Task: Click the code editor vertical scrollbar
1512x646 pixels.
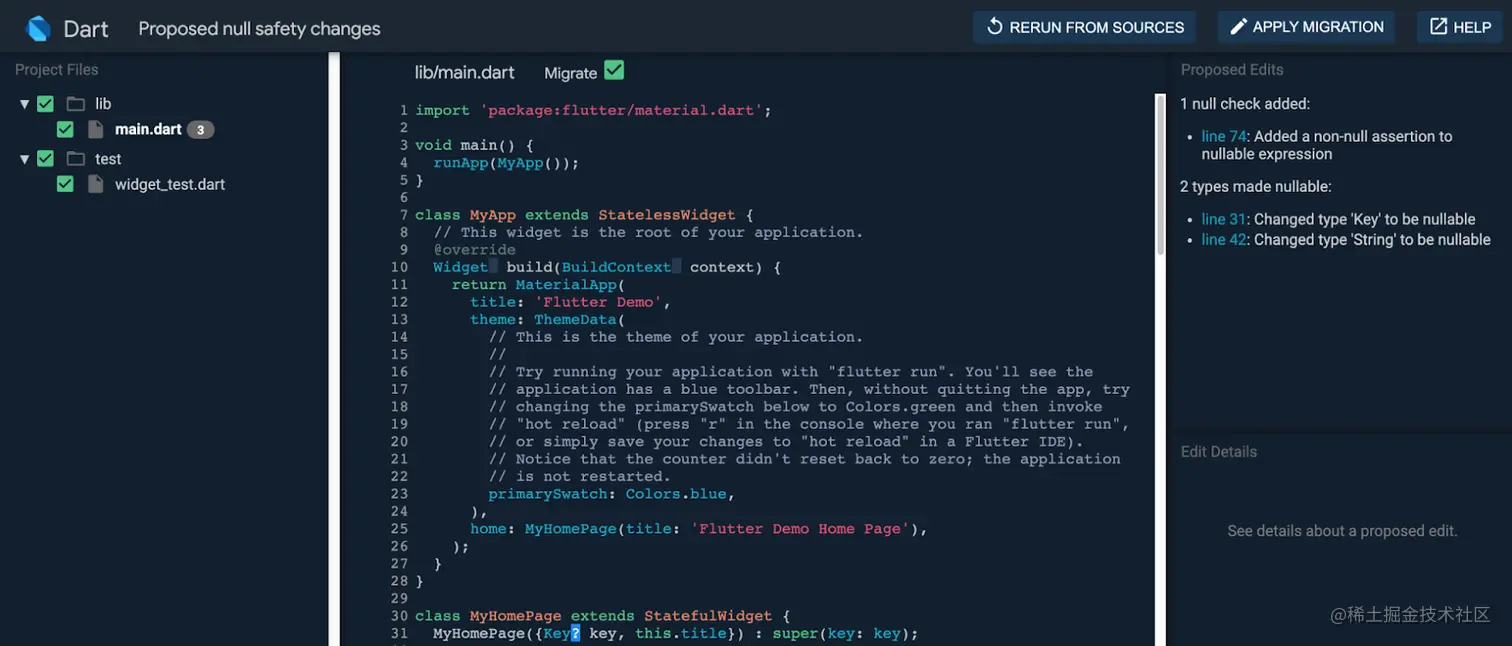Action: 1160,175
